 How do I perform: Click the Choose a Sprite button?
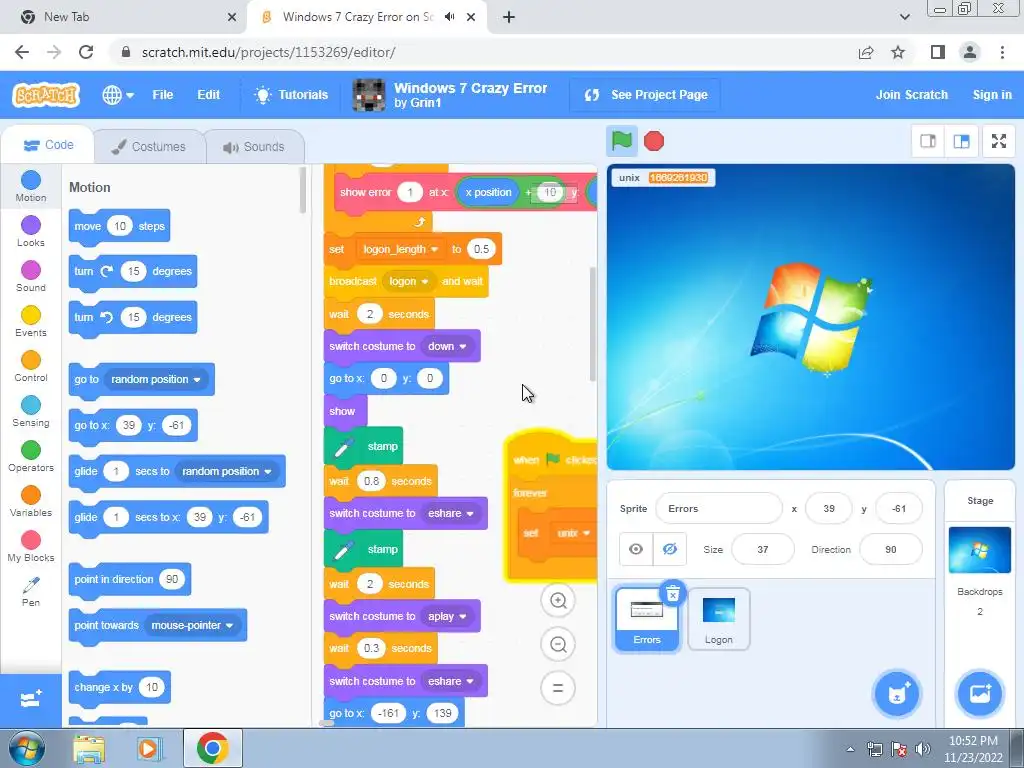tap(897, 694)
